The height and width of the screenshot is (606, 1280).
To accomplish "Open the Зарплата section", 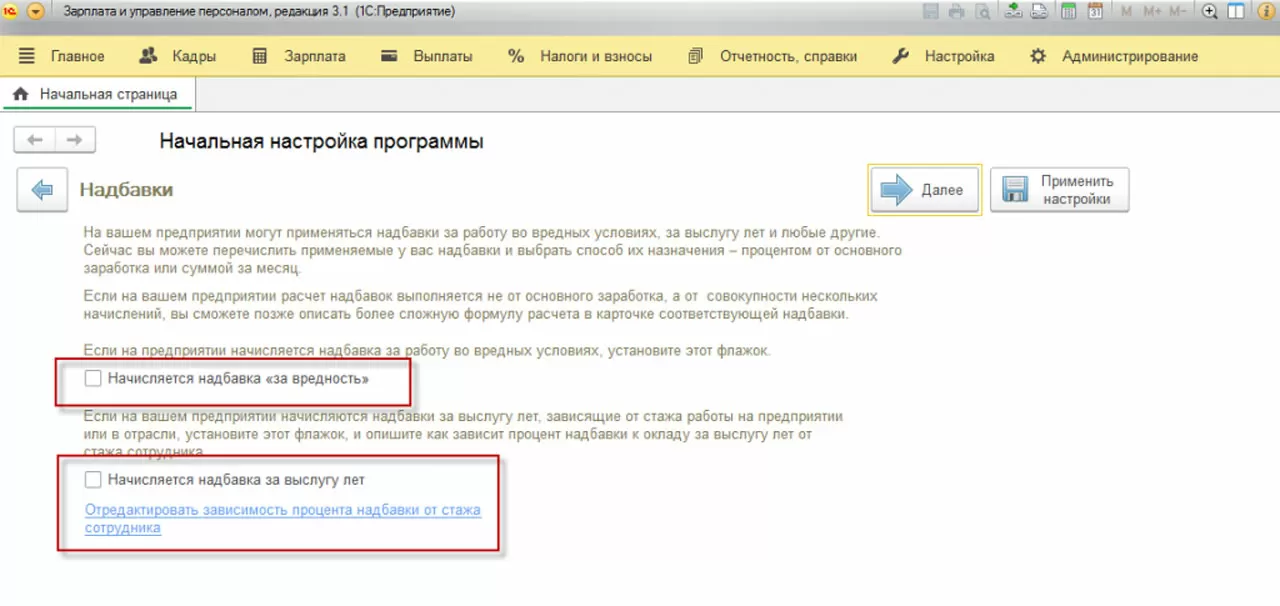I will click(298, 56).
